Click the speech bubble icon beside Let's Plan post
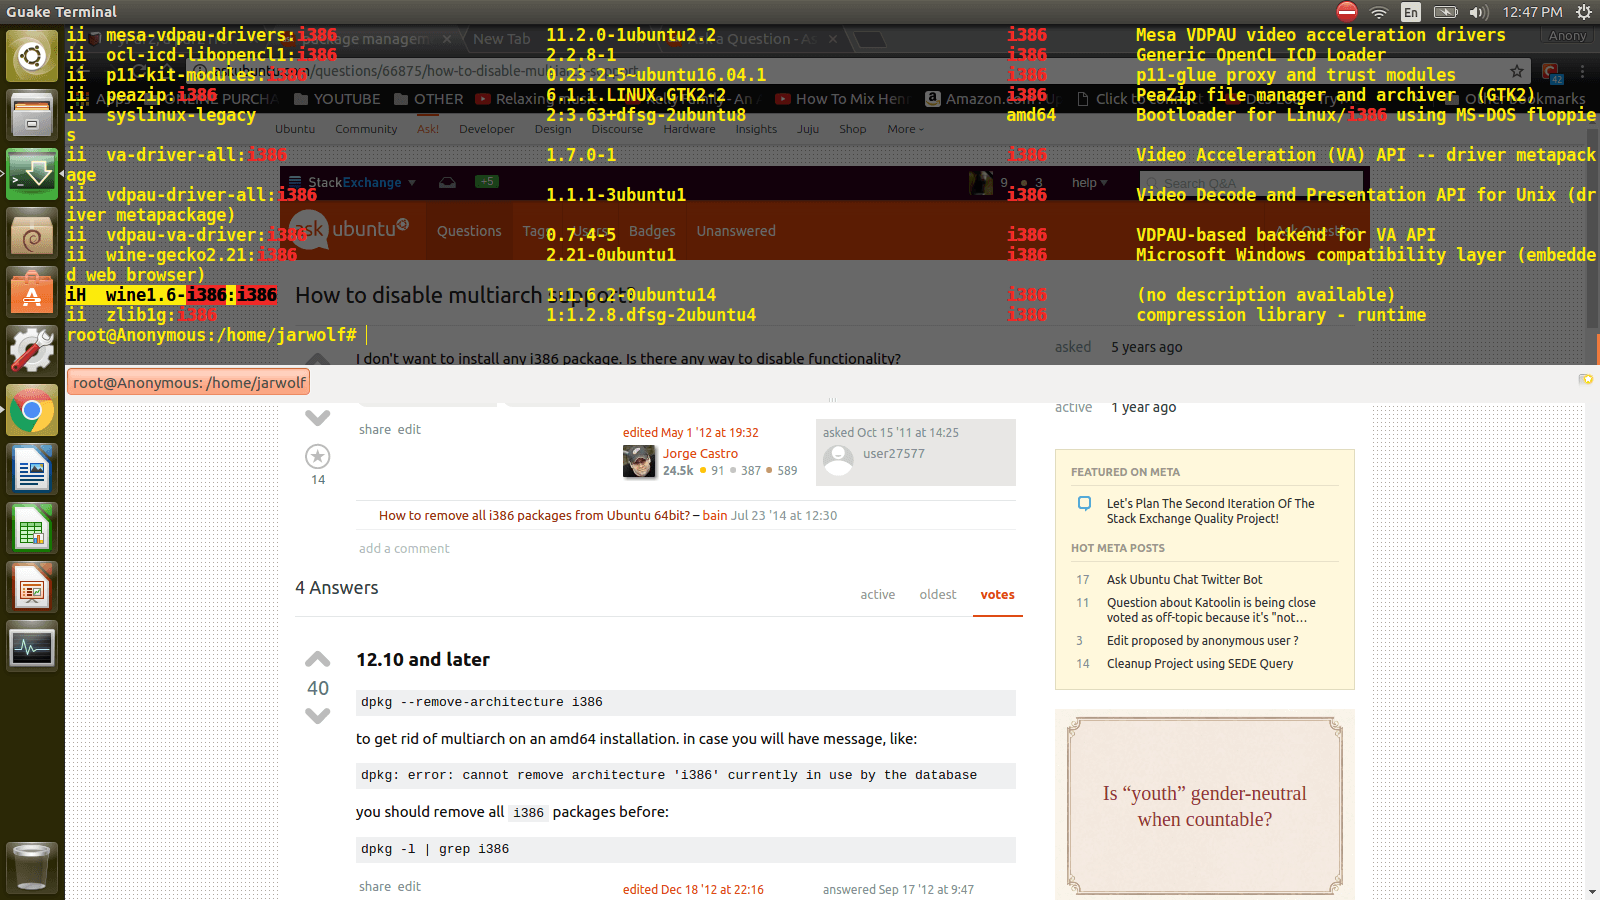The width and height of the screenshot is (1600, 900). pyautogui.click(x=1084, y=503)
